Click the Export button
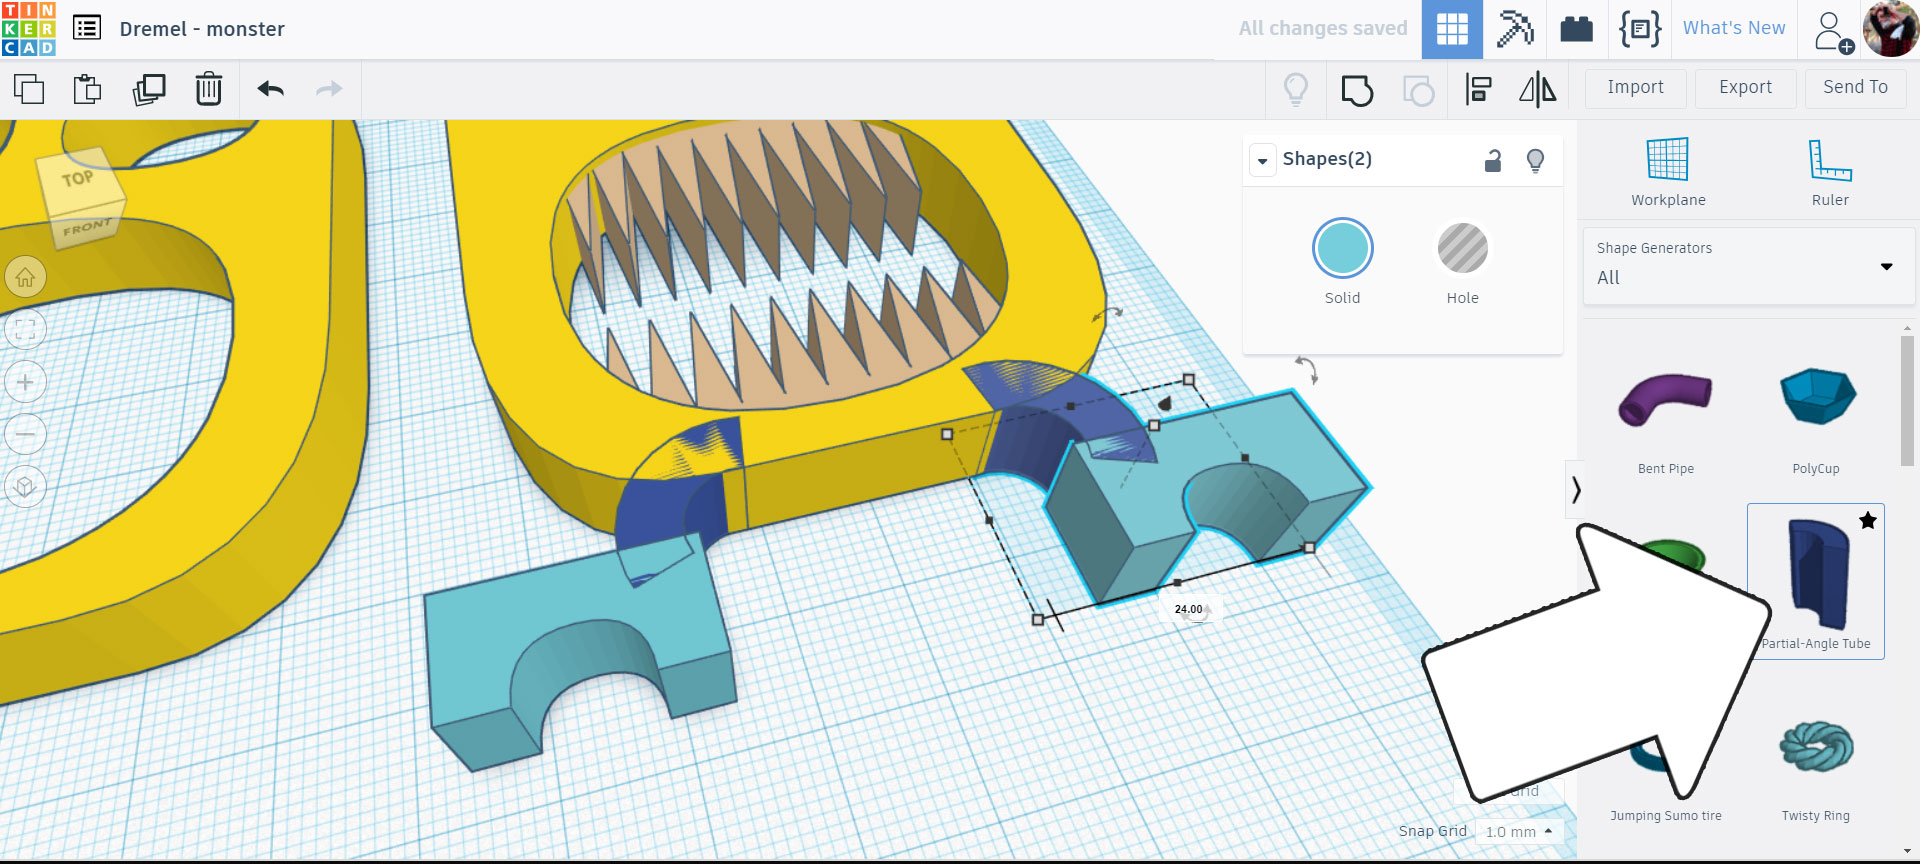Viewport: 1920px width, 864px height. [1745, 88]
